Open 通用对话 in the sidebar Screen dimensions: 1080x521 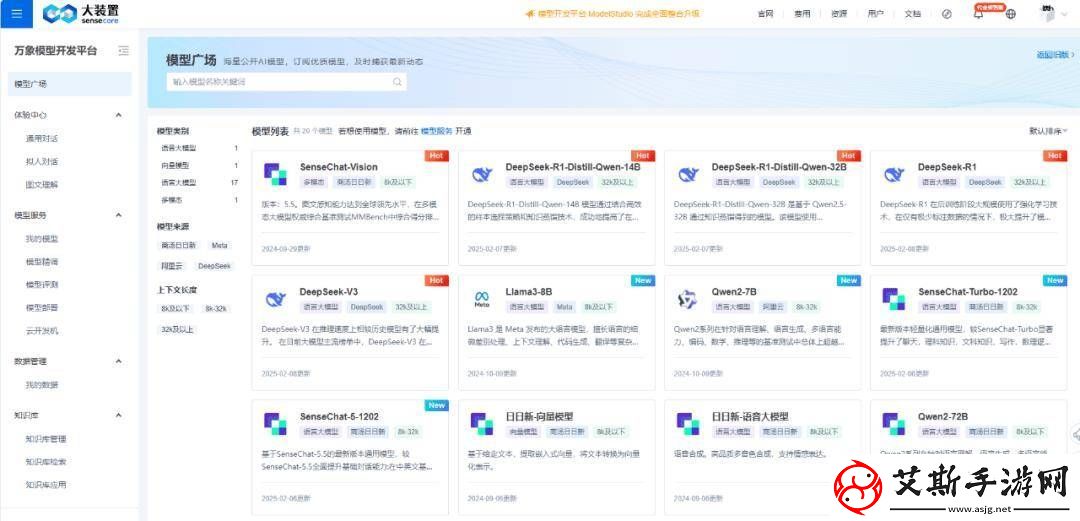pos(42,139)
